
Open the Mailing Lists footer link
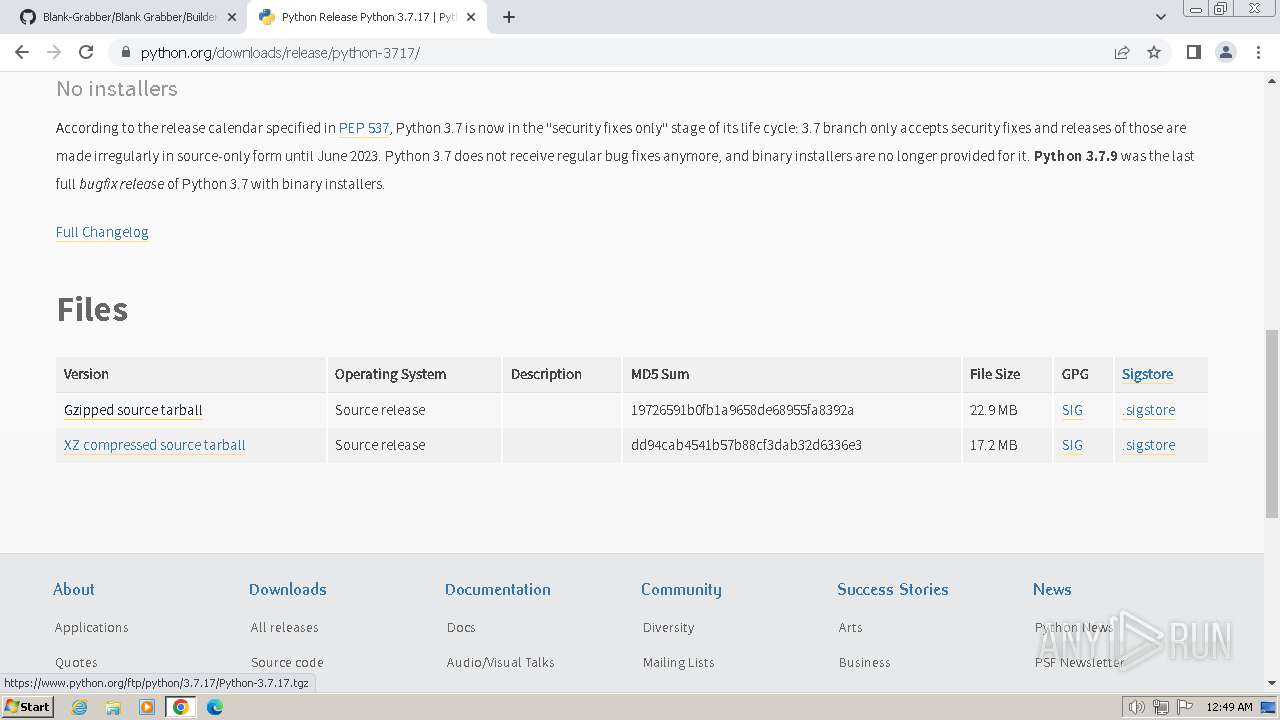679,662
